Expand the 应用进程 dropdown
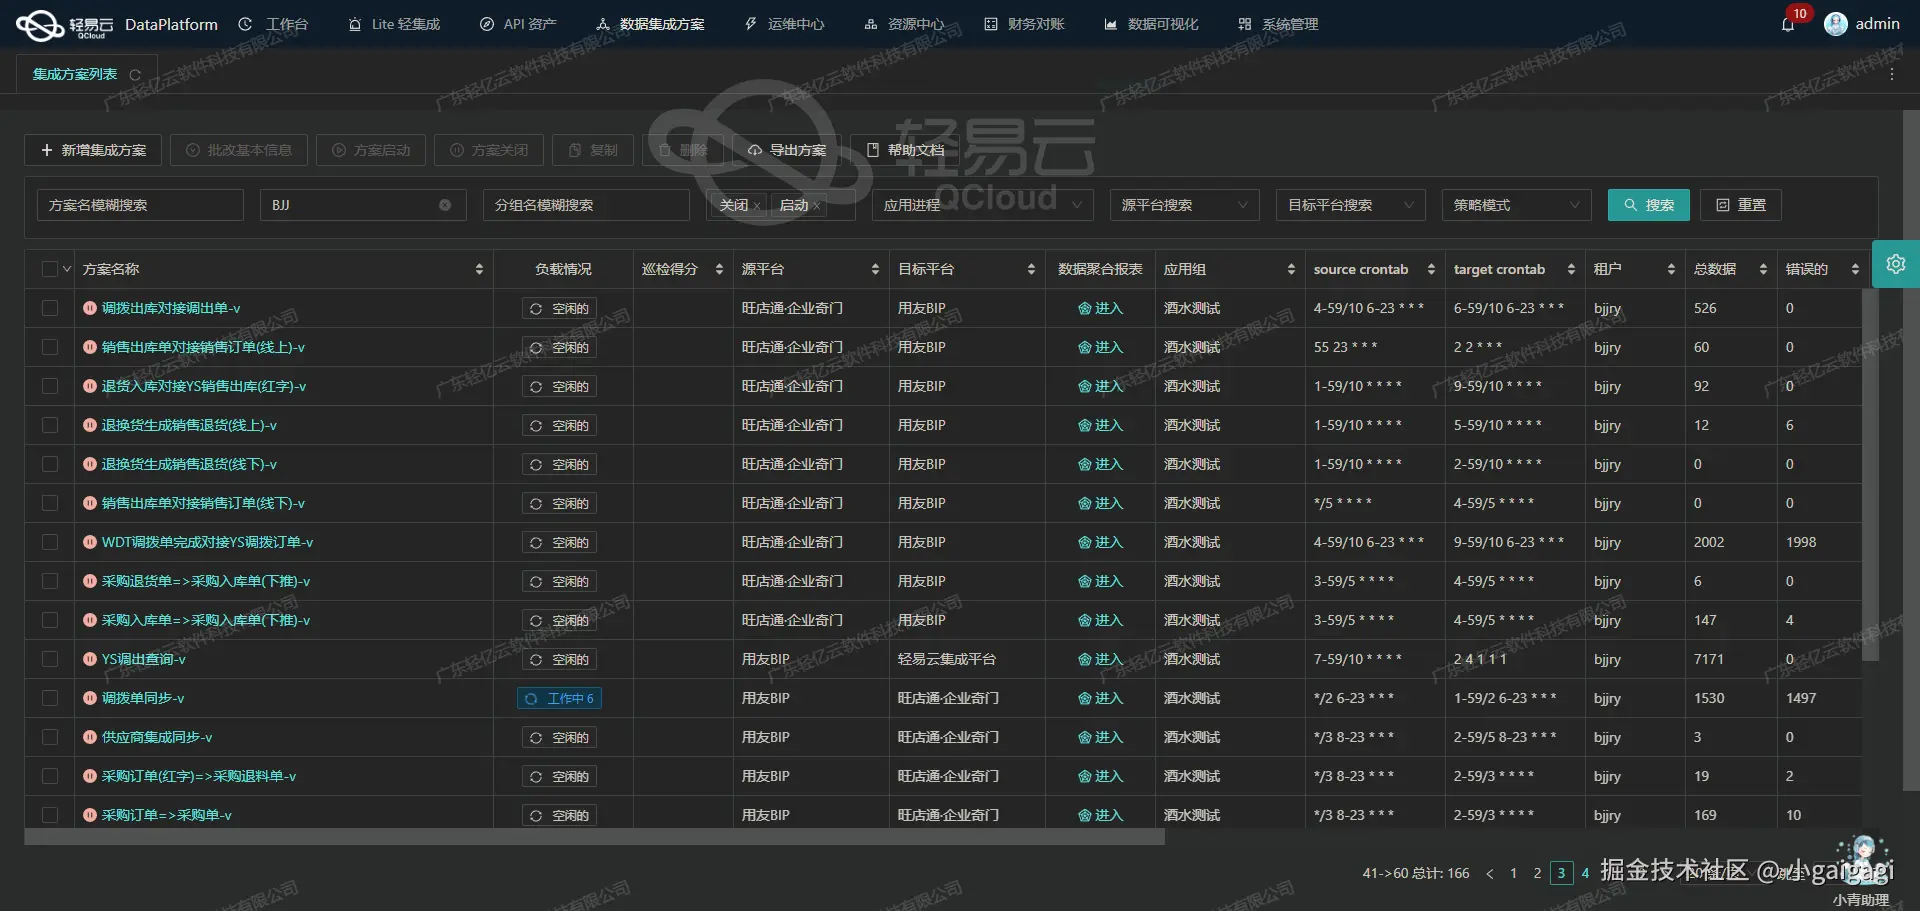Screen dimensions: 1920x911 click(982, 205)
